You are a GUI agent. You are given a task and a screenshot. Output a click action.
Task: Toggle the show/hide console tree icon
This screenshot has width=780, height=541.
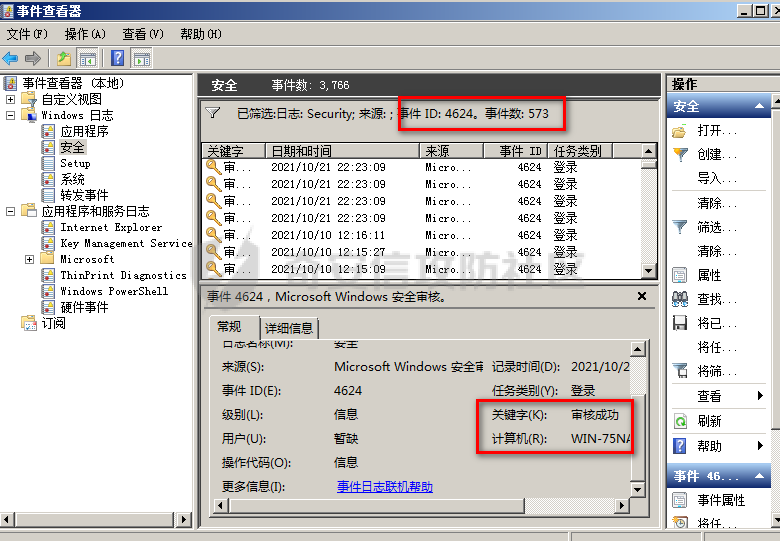coord(88,58)
